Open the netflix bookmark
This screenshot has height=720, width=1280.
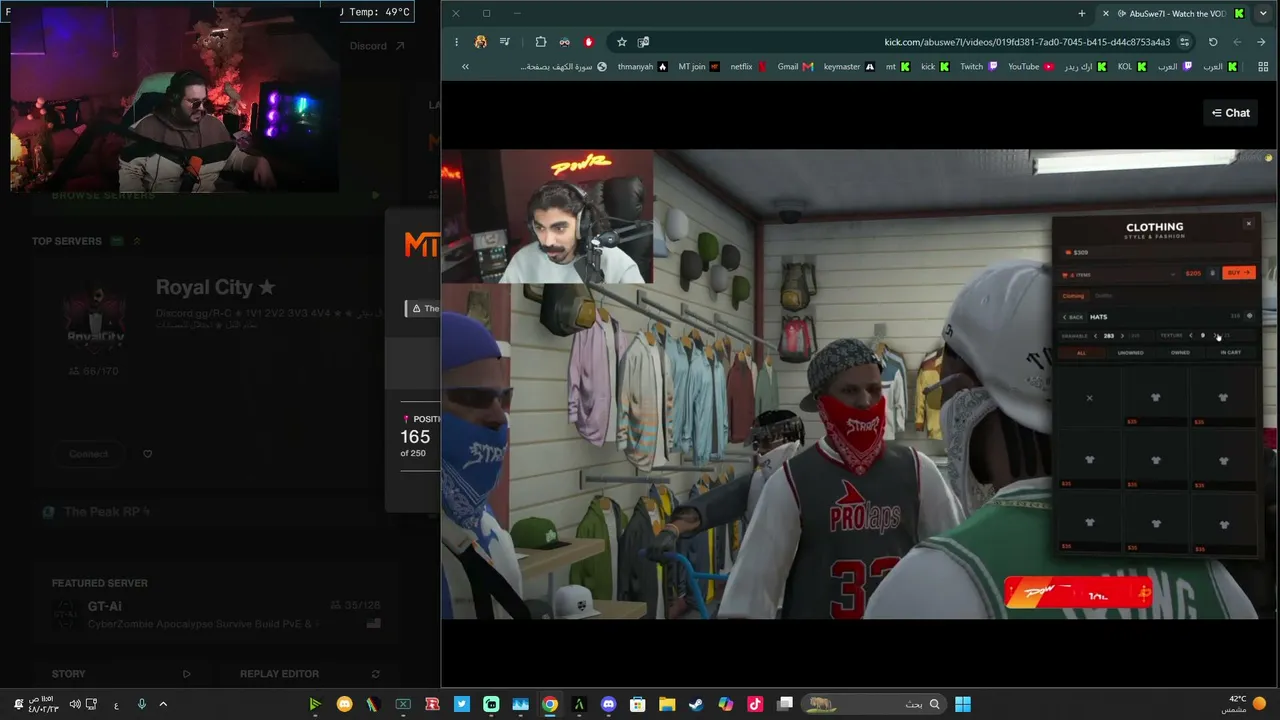[748, 67]
